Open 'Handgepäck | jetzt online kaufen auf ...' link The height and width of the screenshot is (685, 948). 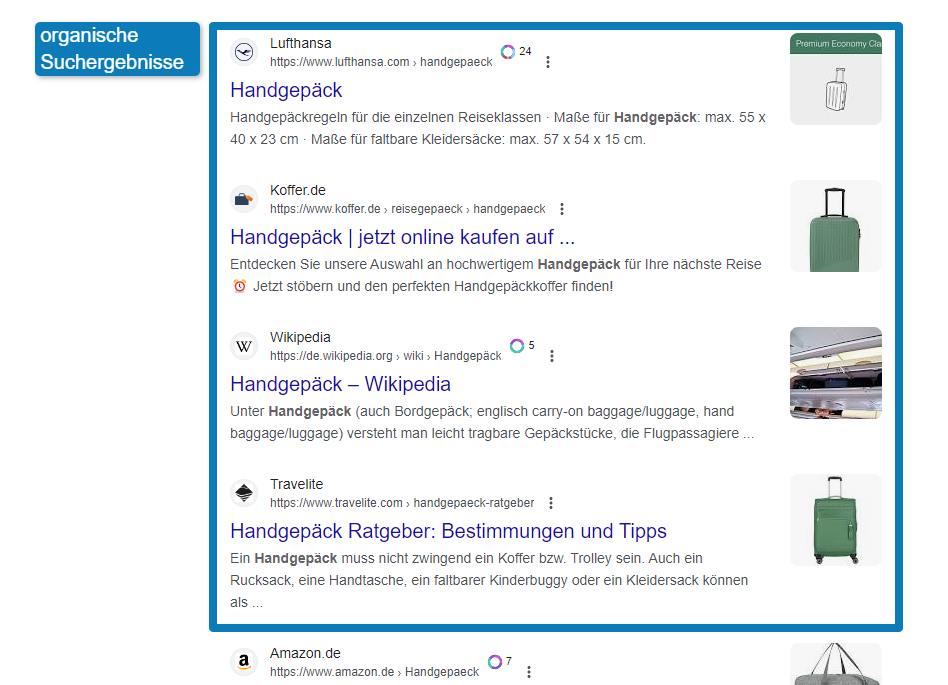tap(402, 237)
